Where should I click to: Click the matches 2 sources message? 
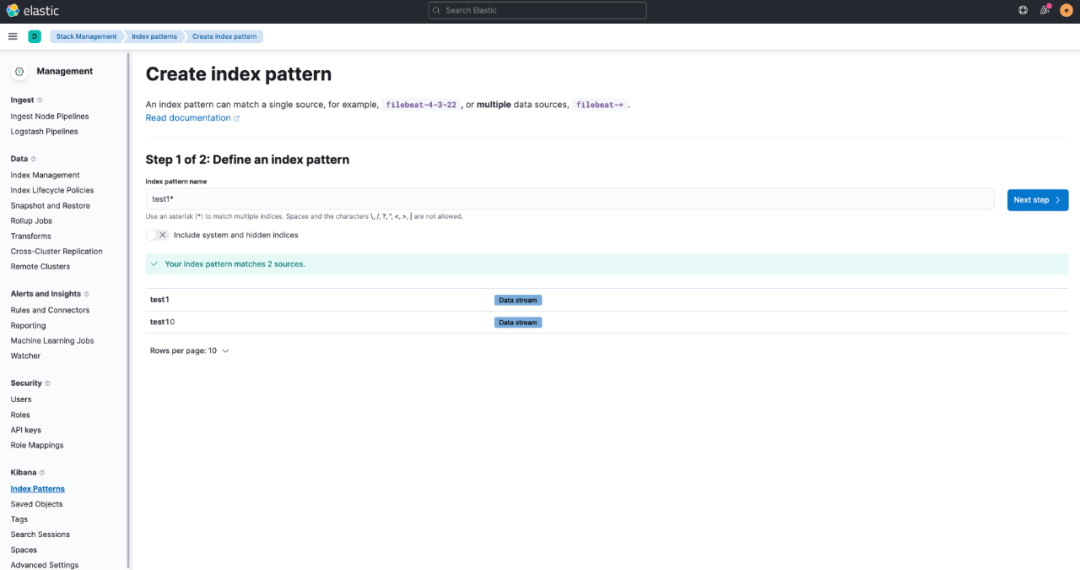coord(235,264)
